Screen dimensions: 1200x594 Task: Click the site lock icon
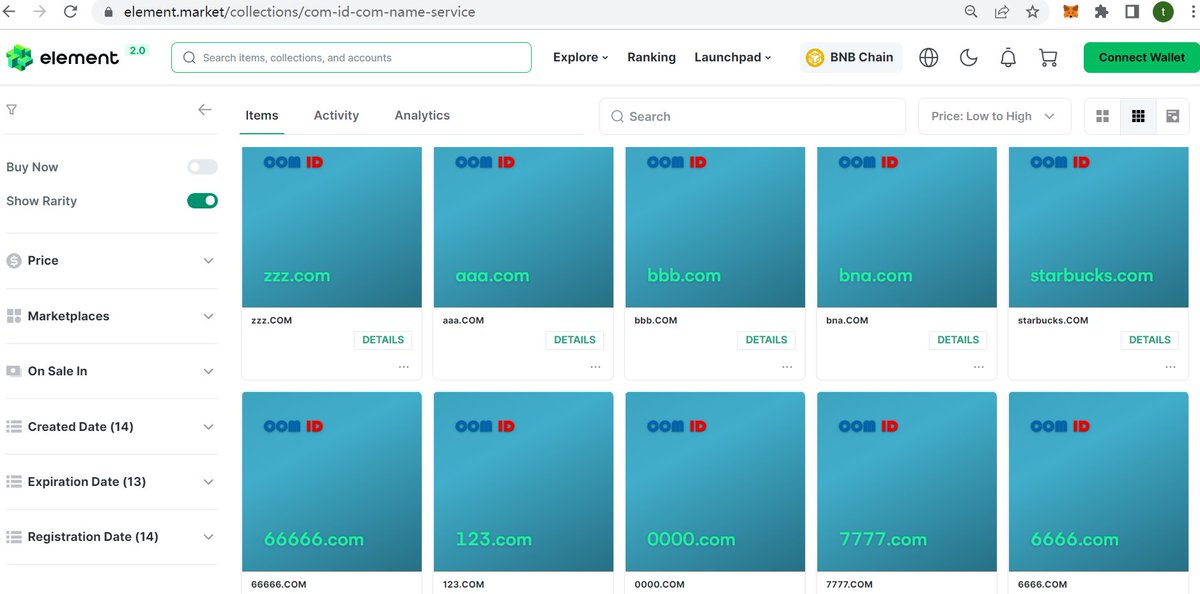[109, 13]
